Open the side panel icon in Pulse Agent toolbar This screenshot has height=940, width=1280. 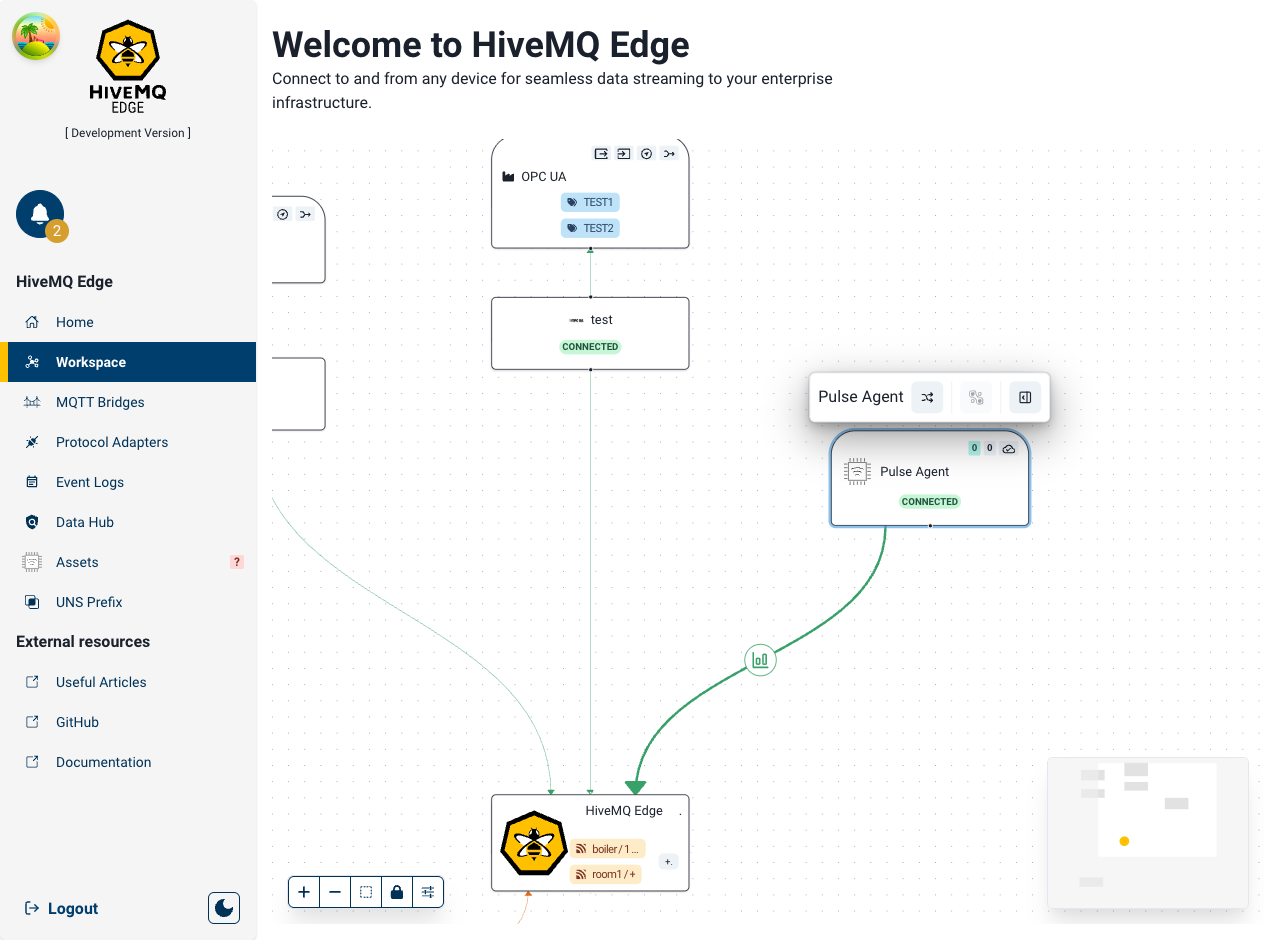coord(1025,397)
